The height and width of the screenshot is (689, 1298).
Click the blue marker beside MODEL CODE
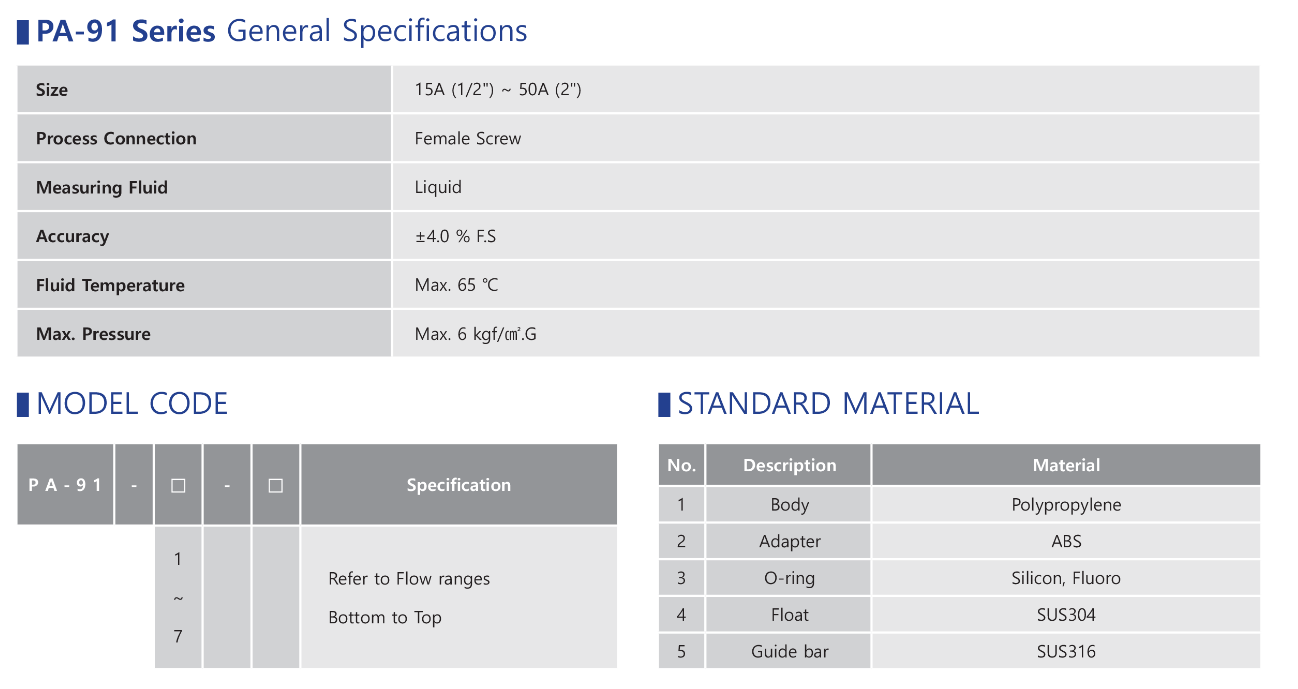point(23,405)
